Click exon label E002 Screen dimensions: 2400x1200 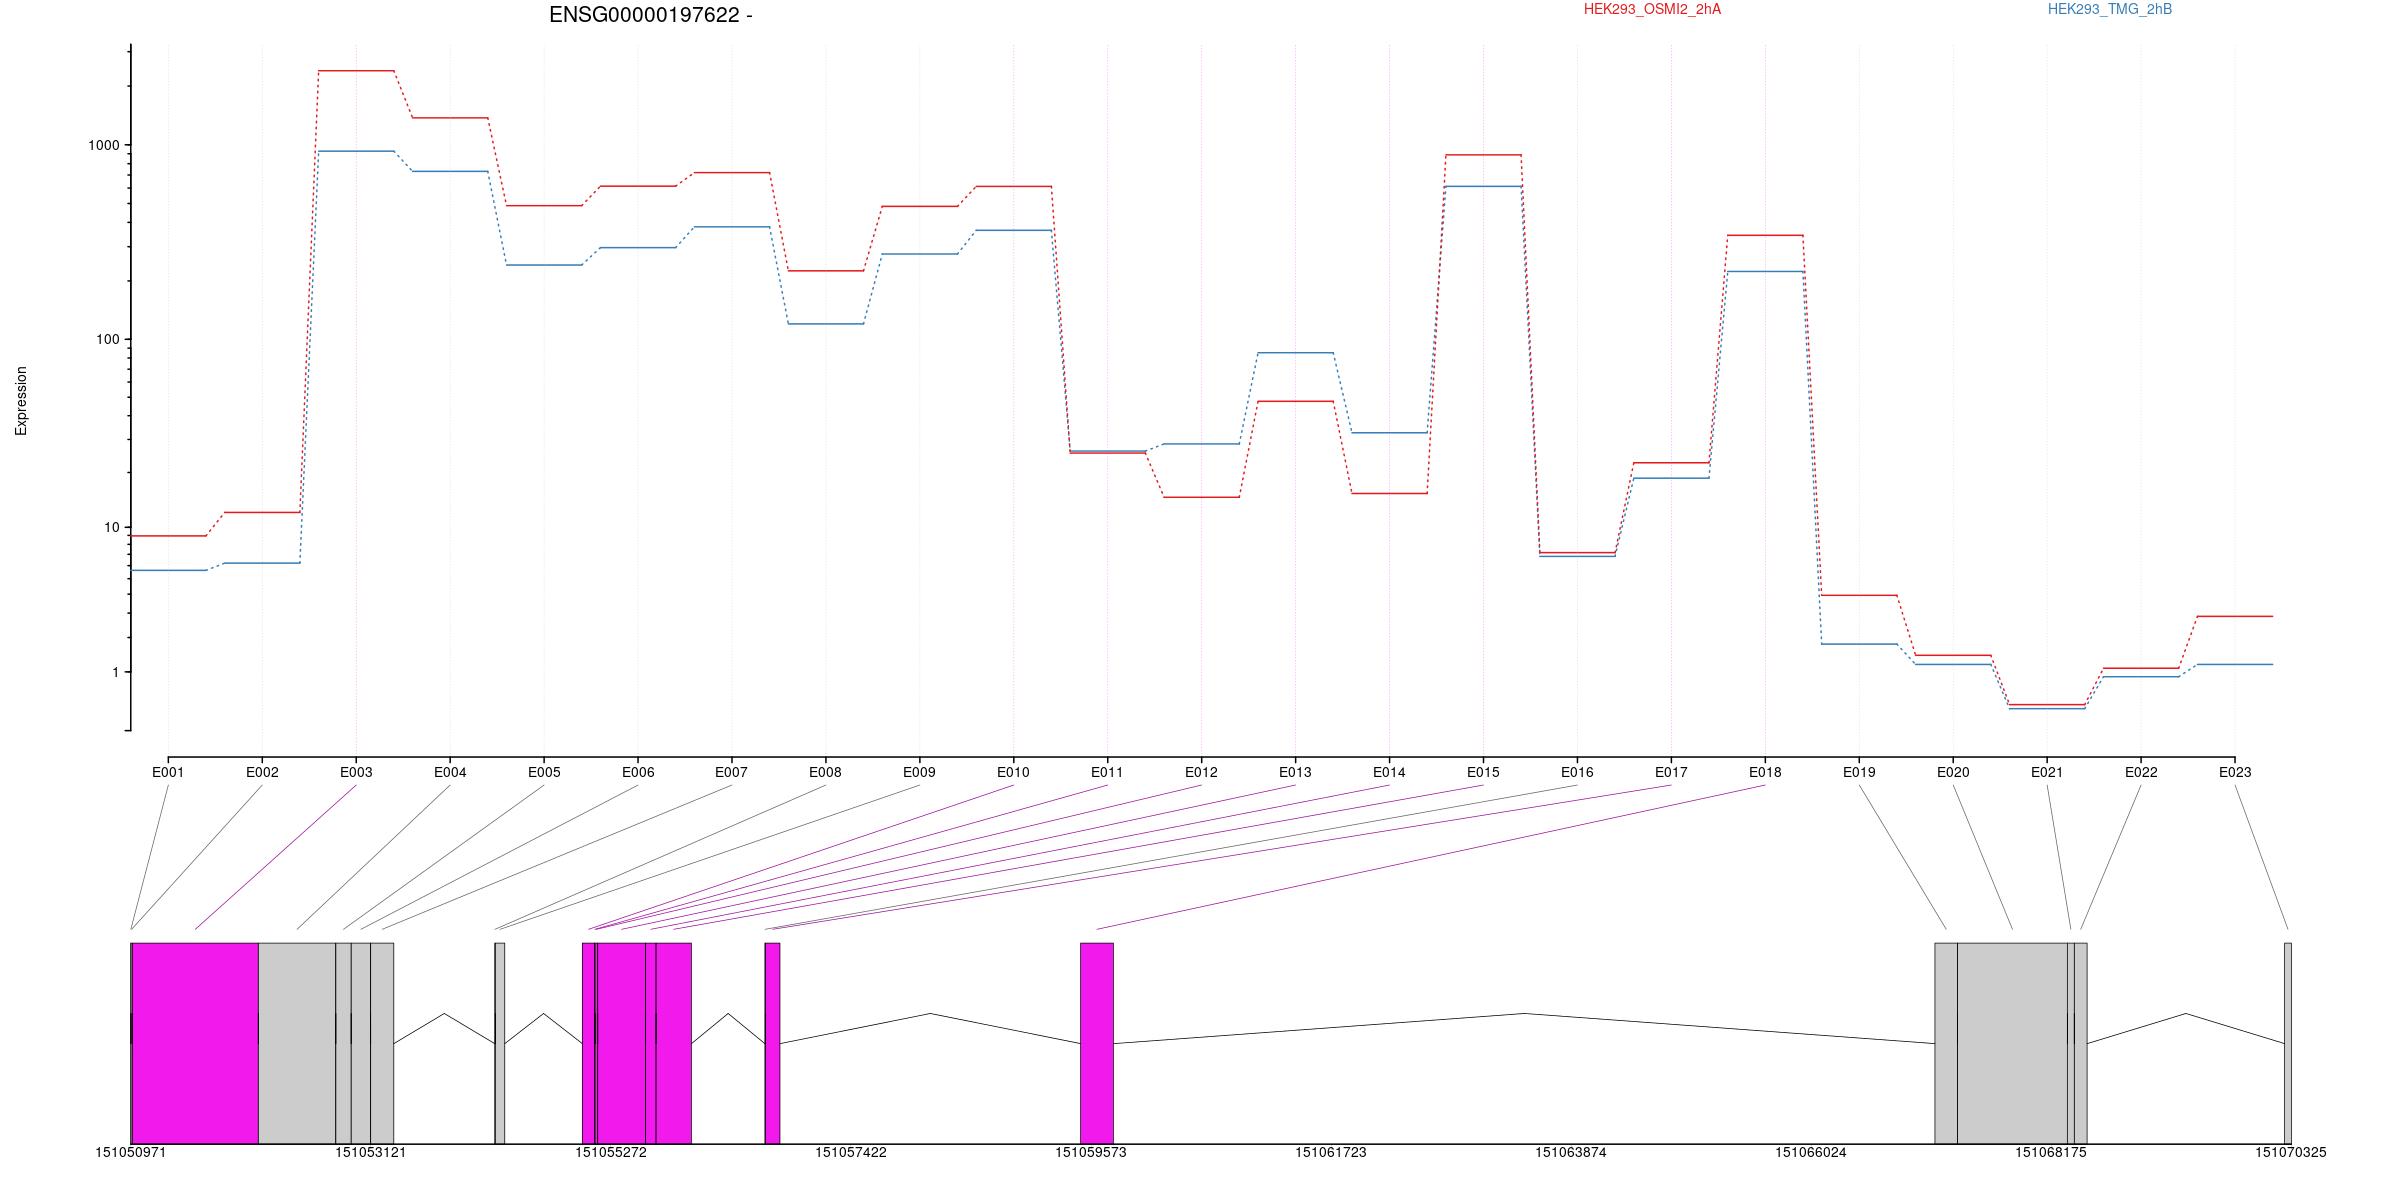(x=262, y=772)
